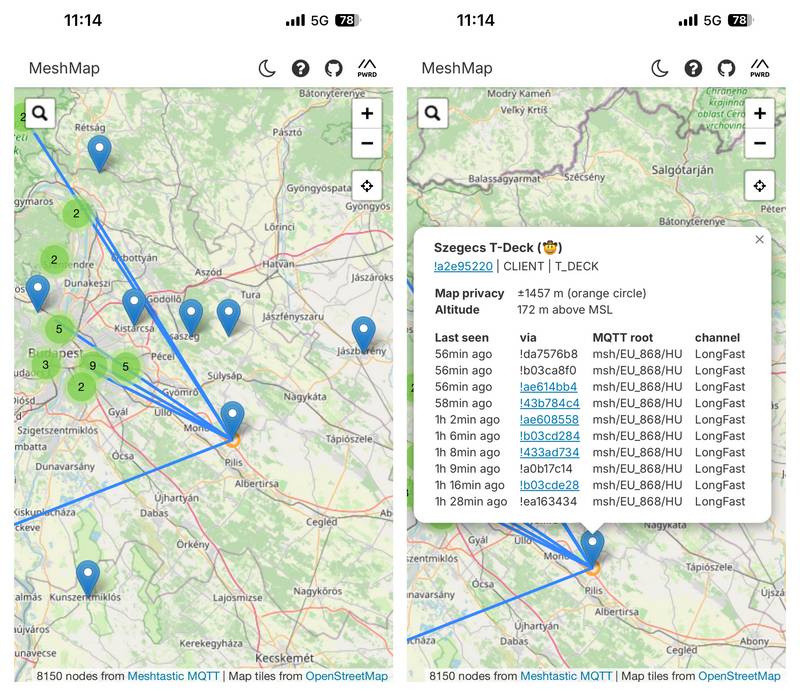Open GitHub icon in right screen header

727,68
